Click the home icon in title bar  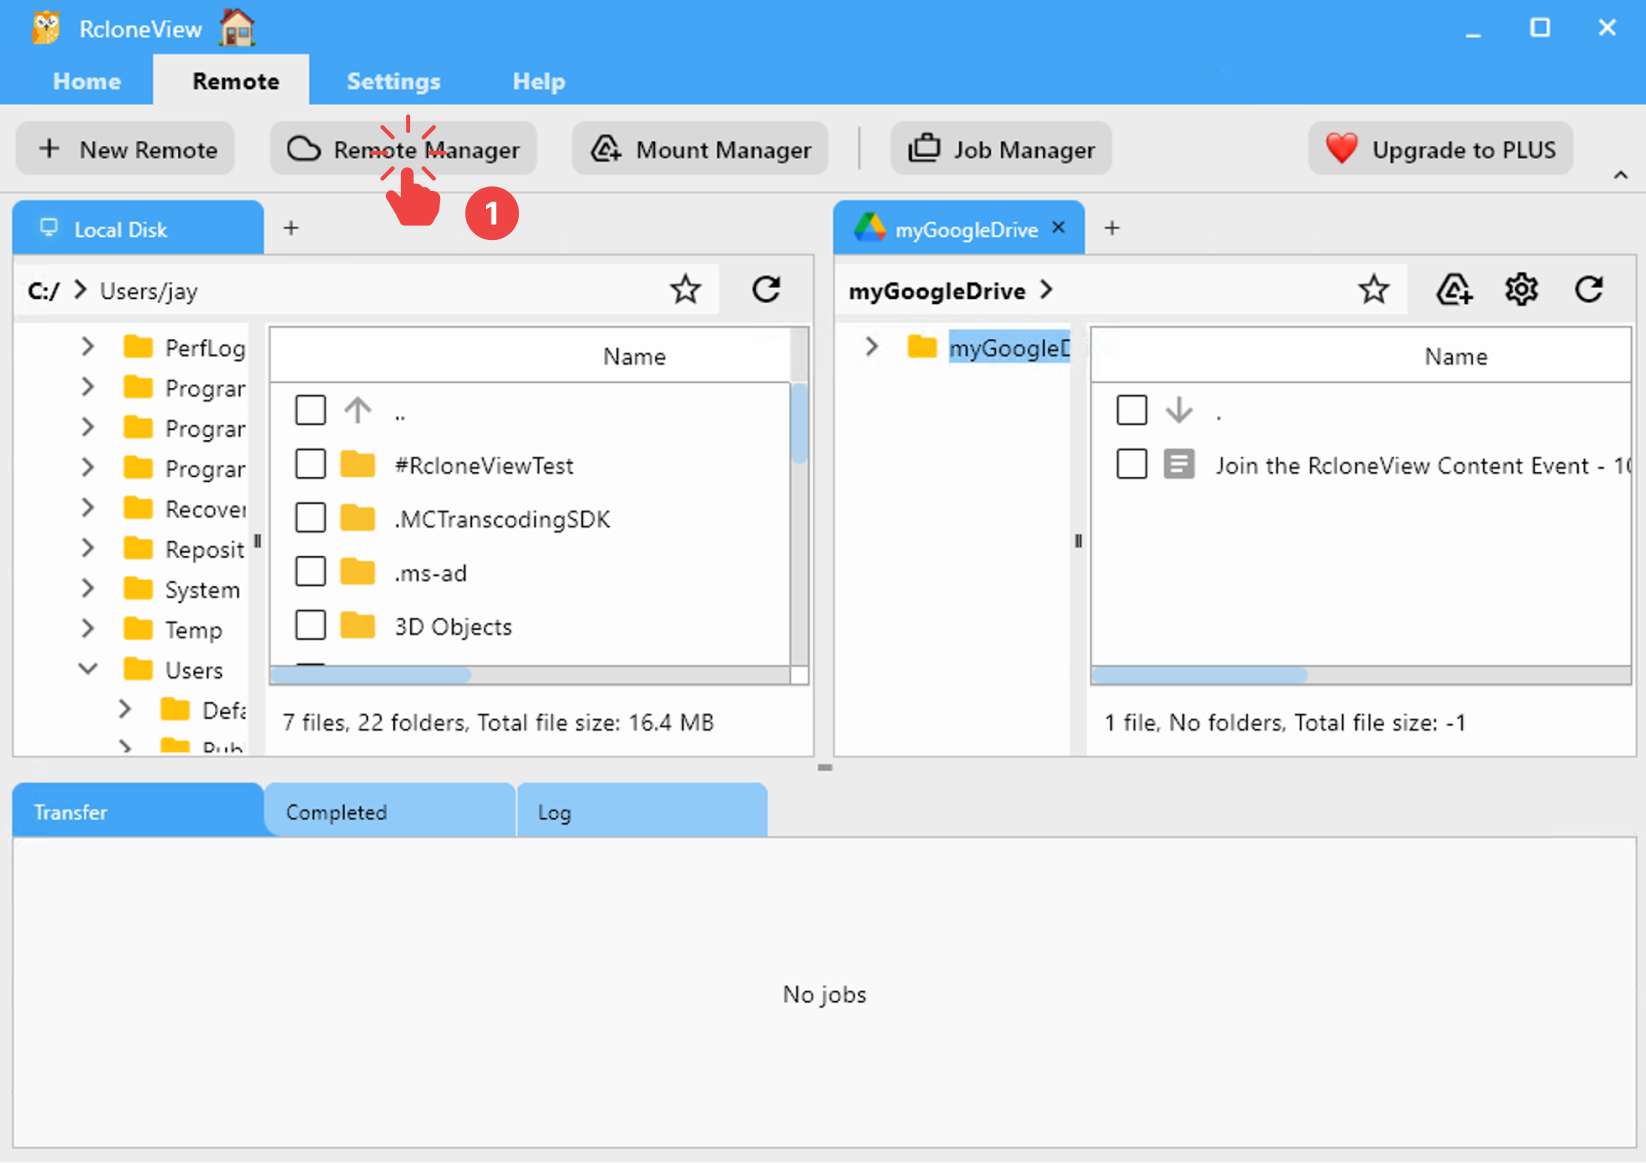coord(237,28)
